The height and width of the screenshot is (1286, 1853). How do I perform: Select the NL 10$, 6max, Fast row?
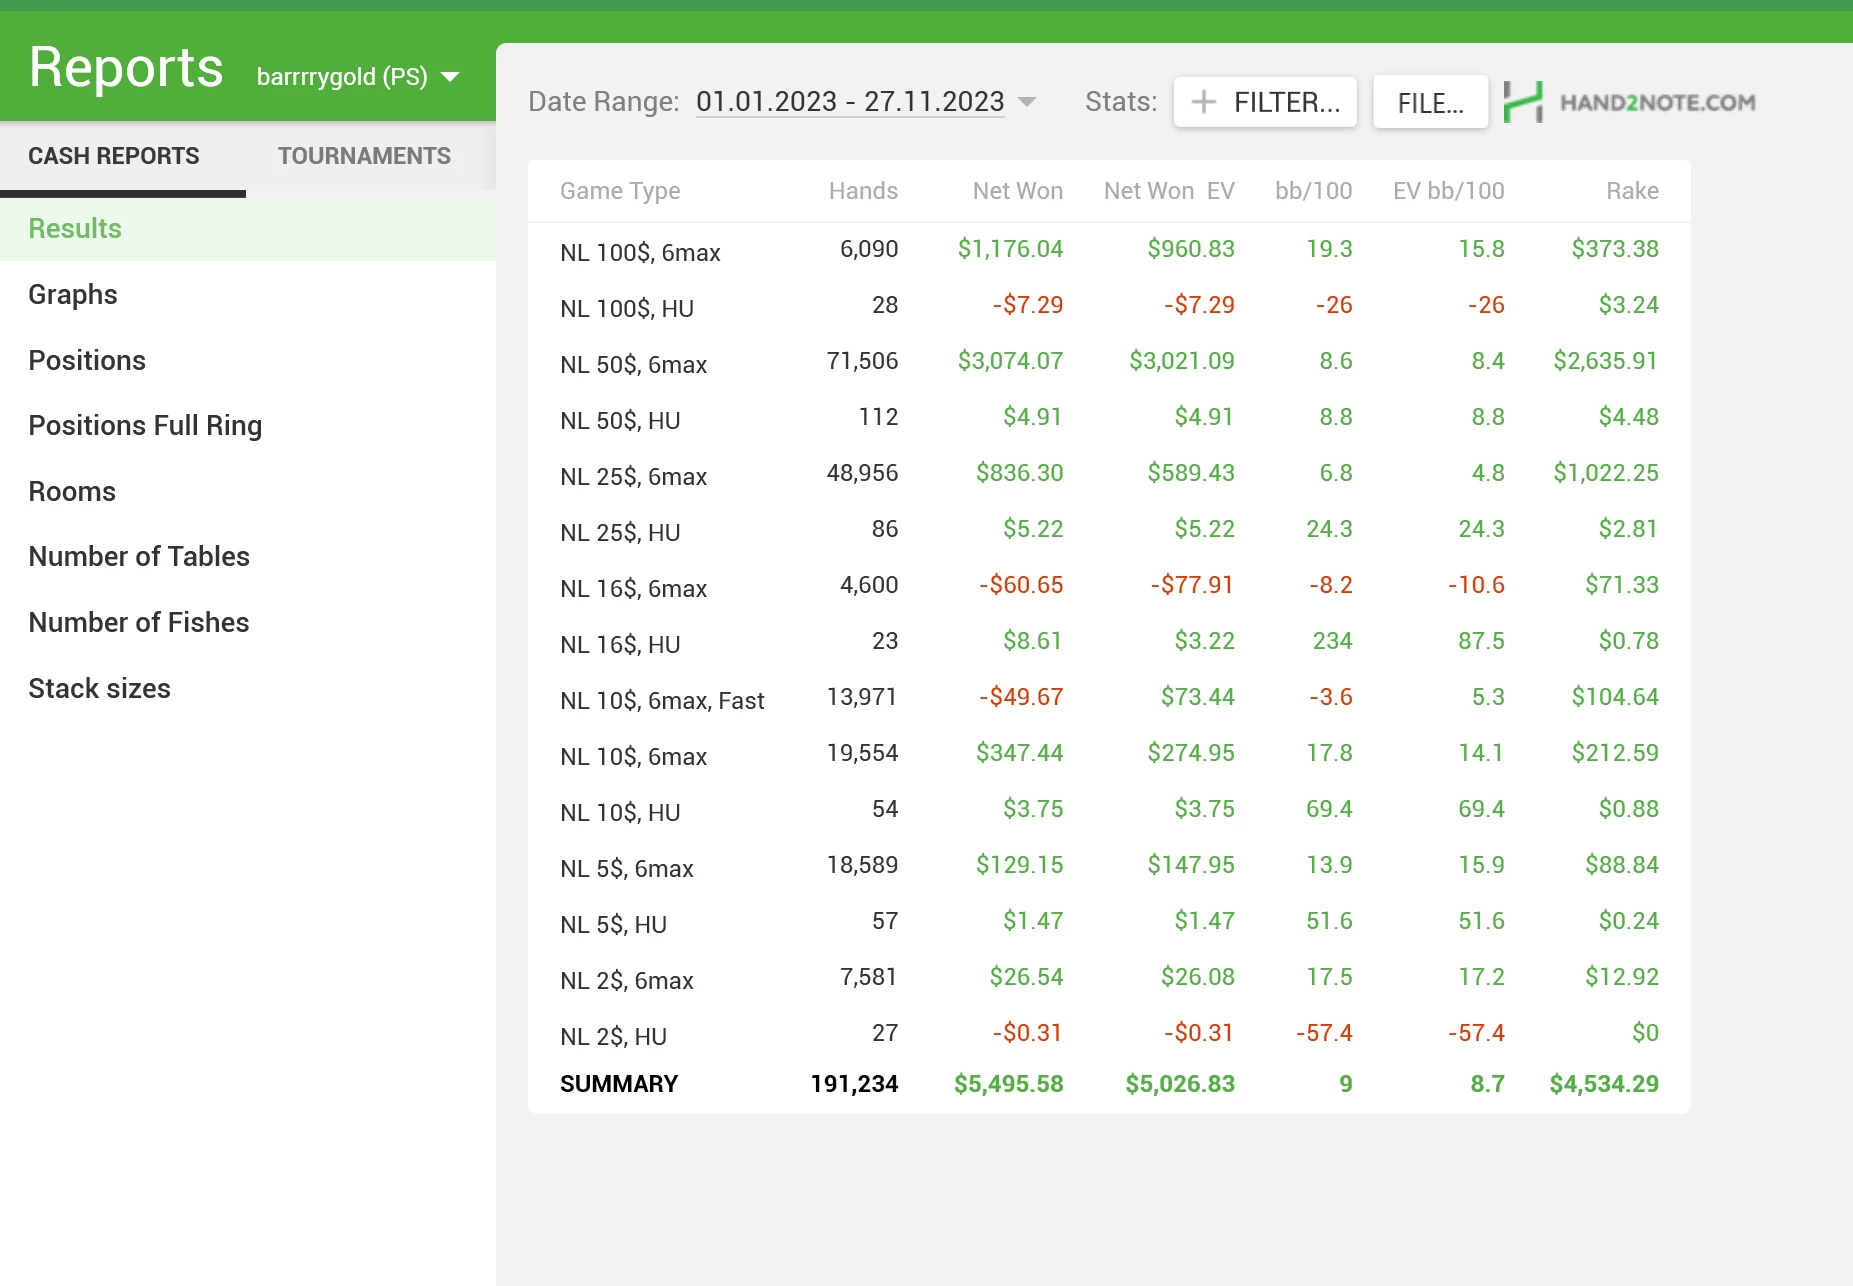(1109, 698)
